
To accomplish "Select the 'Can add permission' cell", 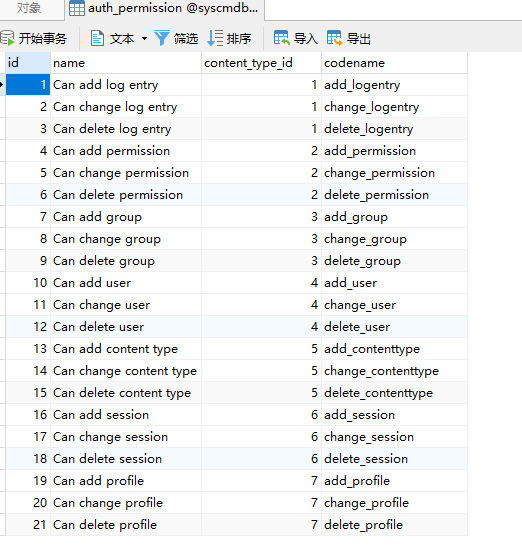I will point(126,151).
